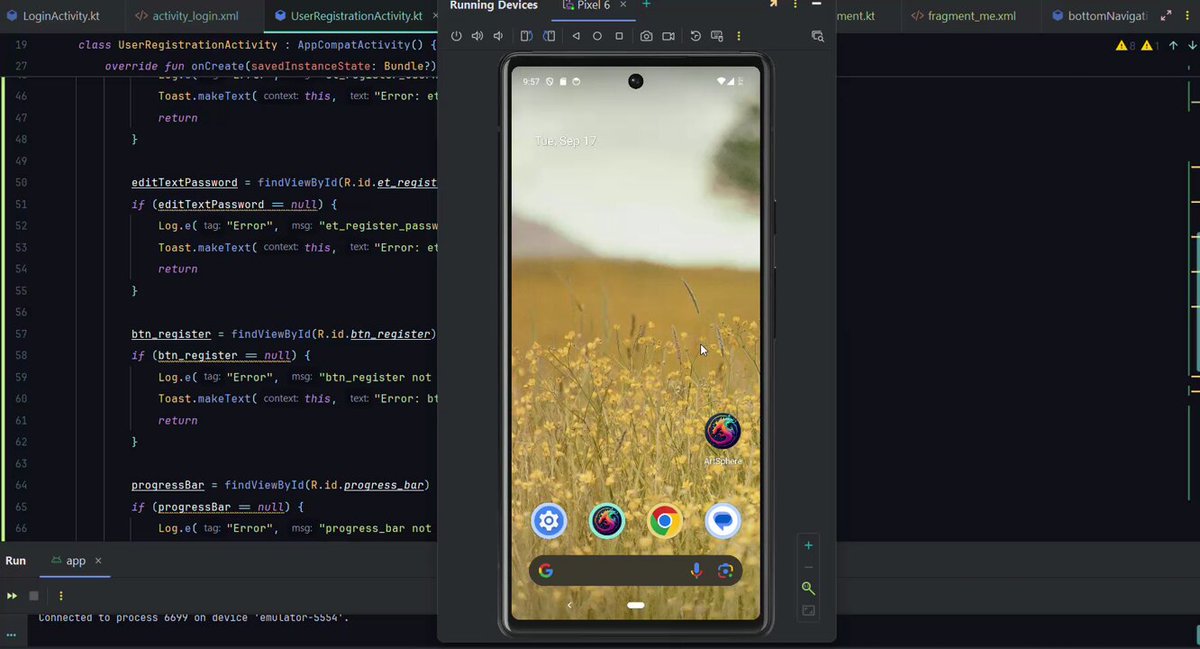
Task: Open the emulator Snapshots icon
Action: [x=696, y=36]
